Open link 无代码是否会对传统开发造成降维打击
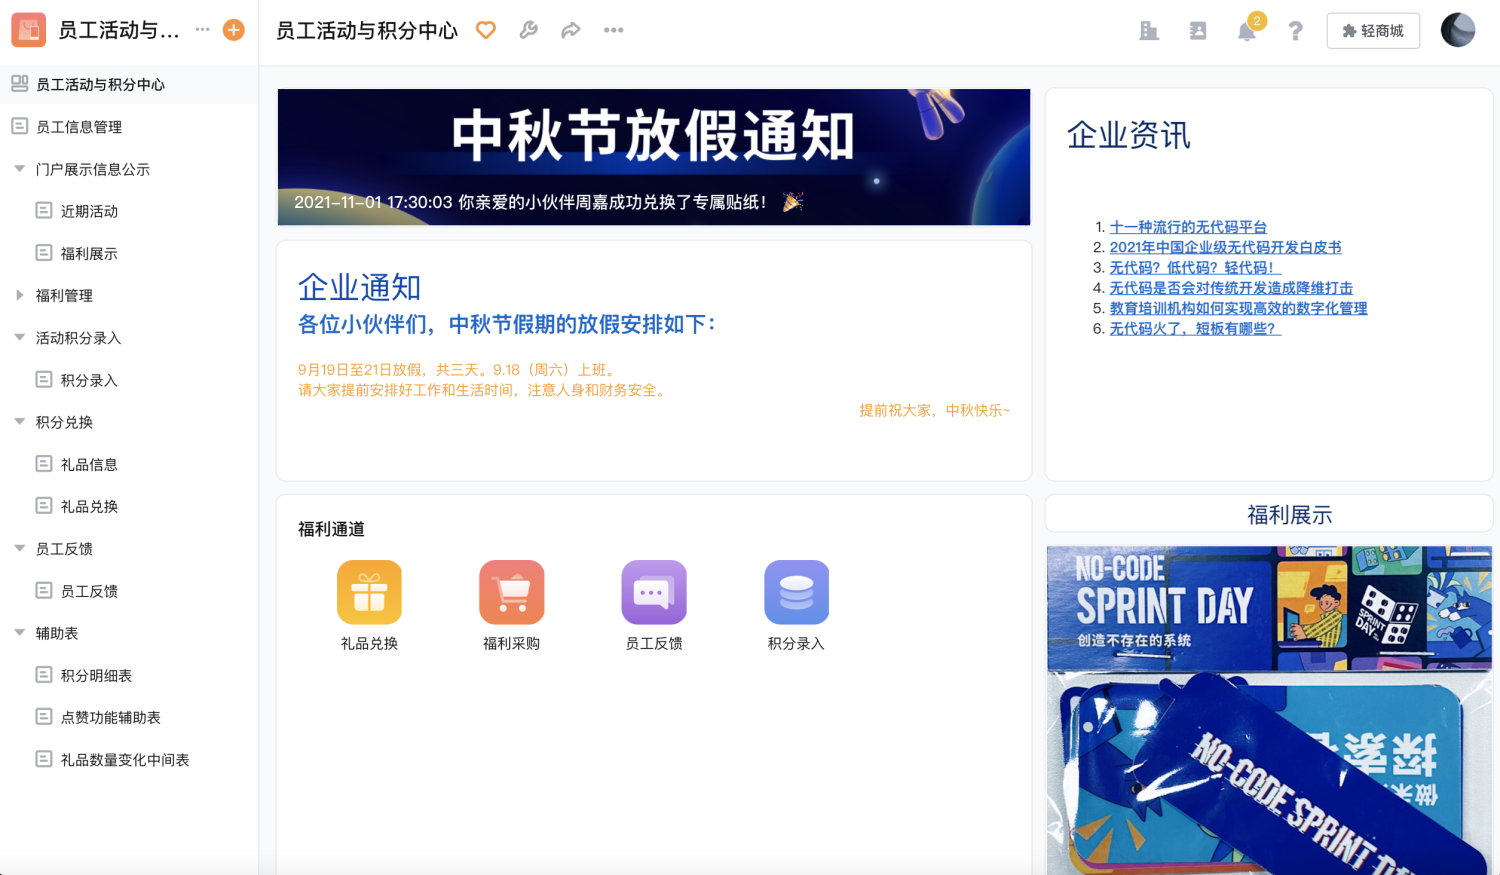 click(1231, 288)
